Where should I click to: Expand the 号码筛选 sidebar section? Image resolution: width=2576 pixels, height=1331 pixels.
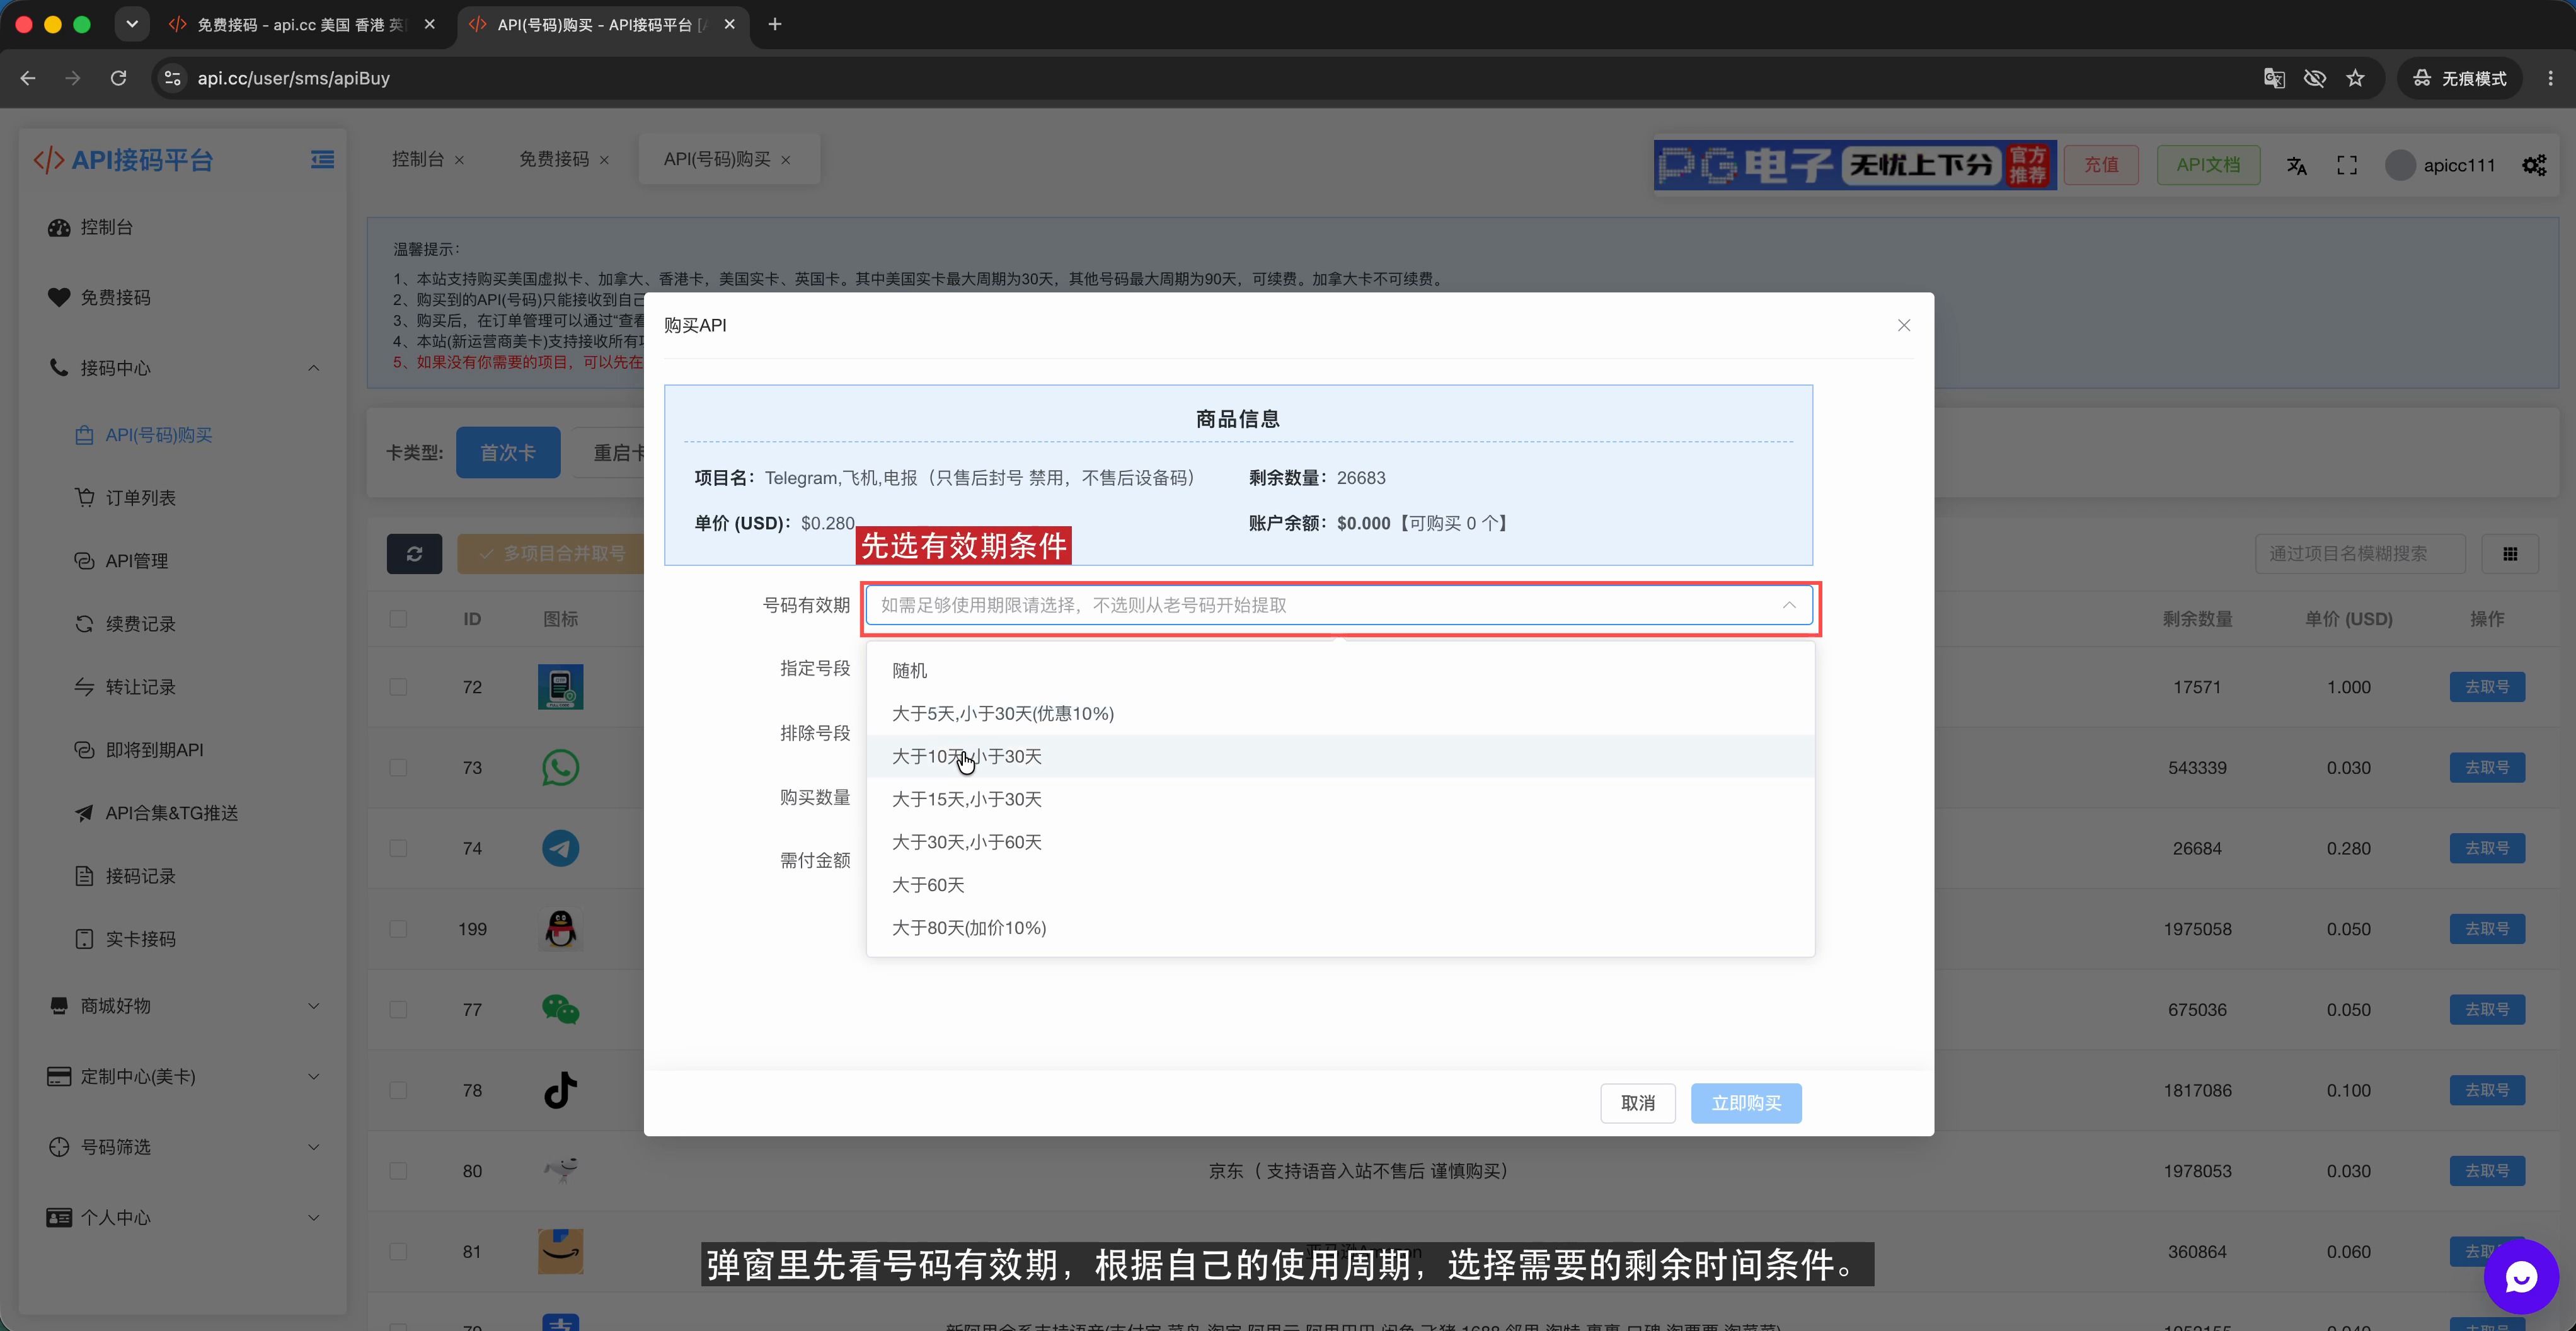184,1147
